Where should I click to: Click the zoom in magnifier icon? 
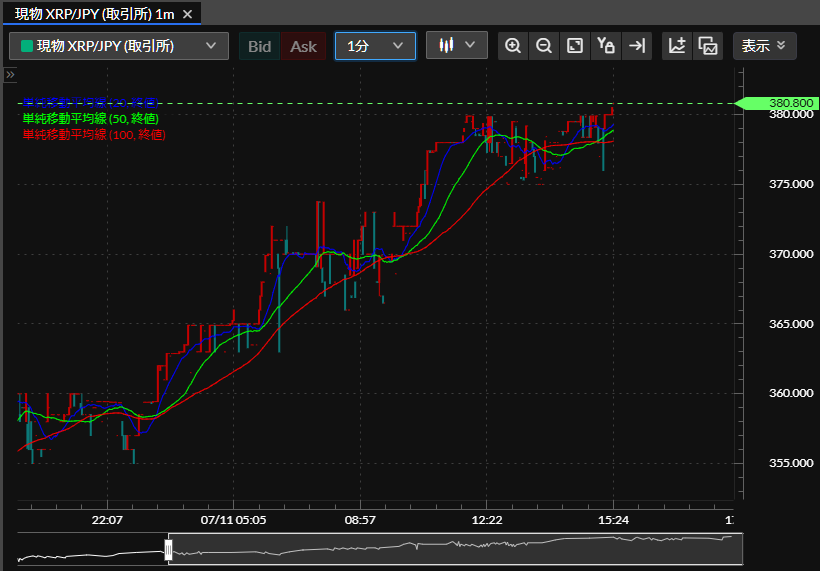(513, 46)
